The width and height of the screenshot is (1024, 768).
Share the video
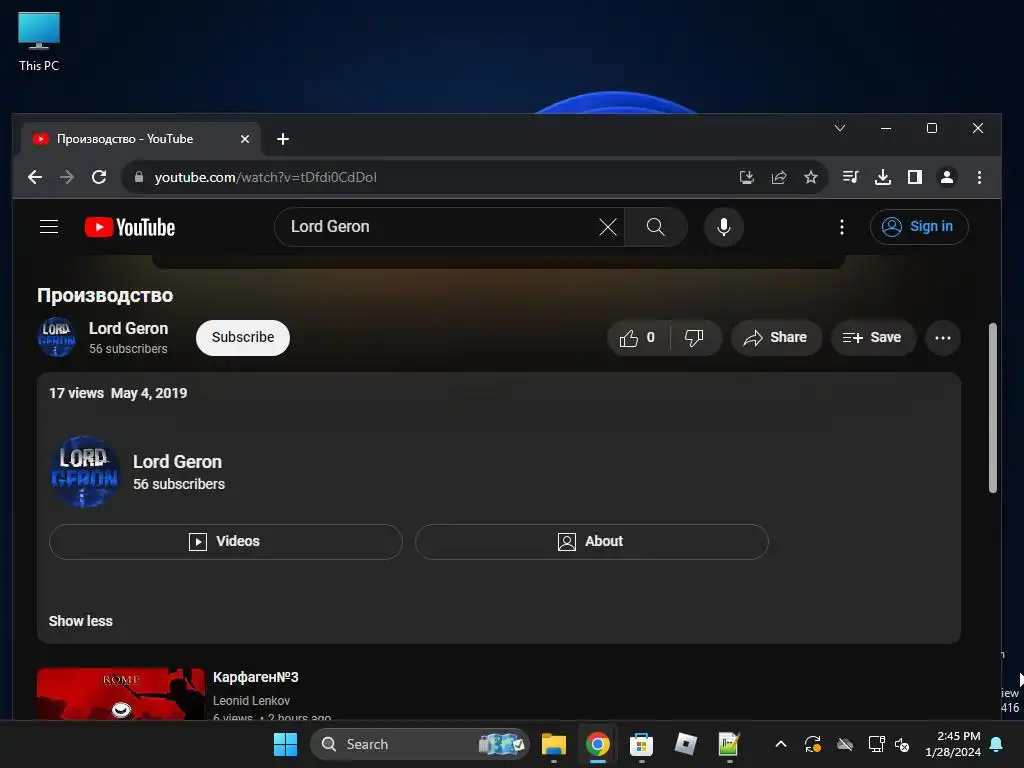coord(776,338)
